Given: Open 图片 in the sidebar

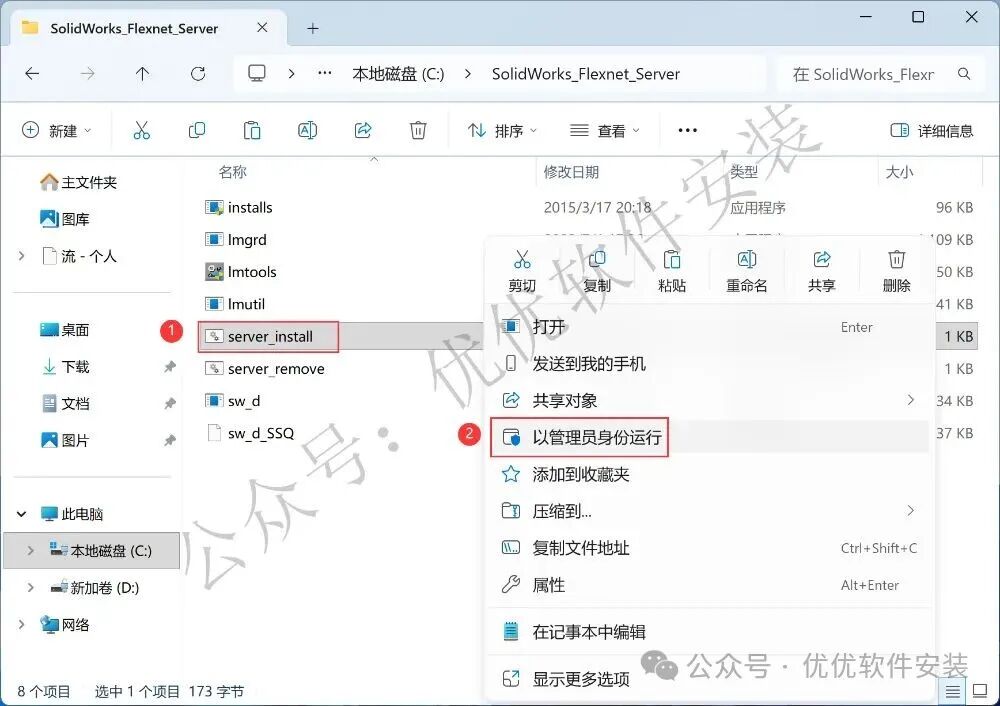Looking at the screenshot, I should (65, 441).
